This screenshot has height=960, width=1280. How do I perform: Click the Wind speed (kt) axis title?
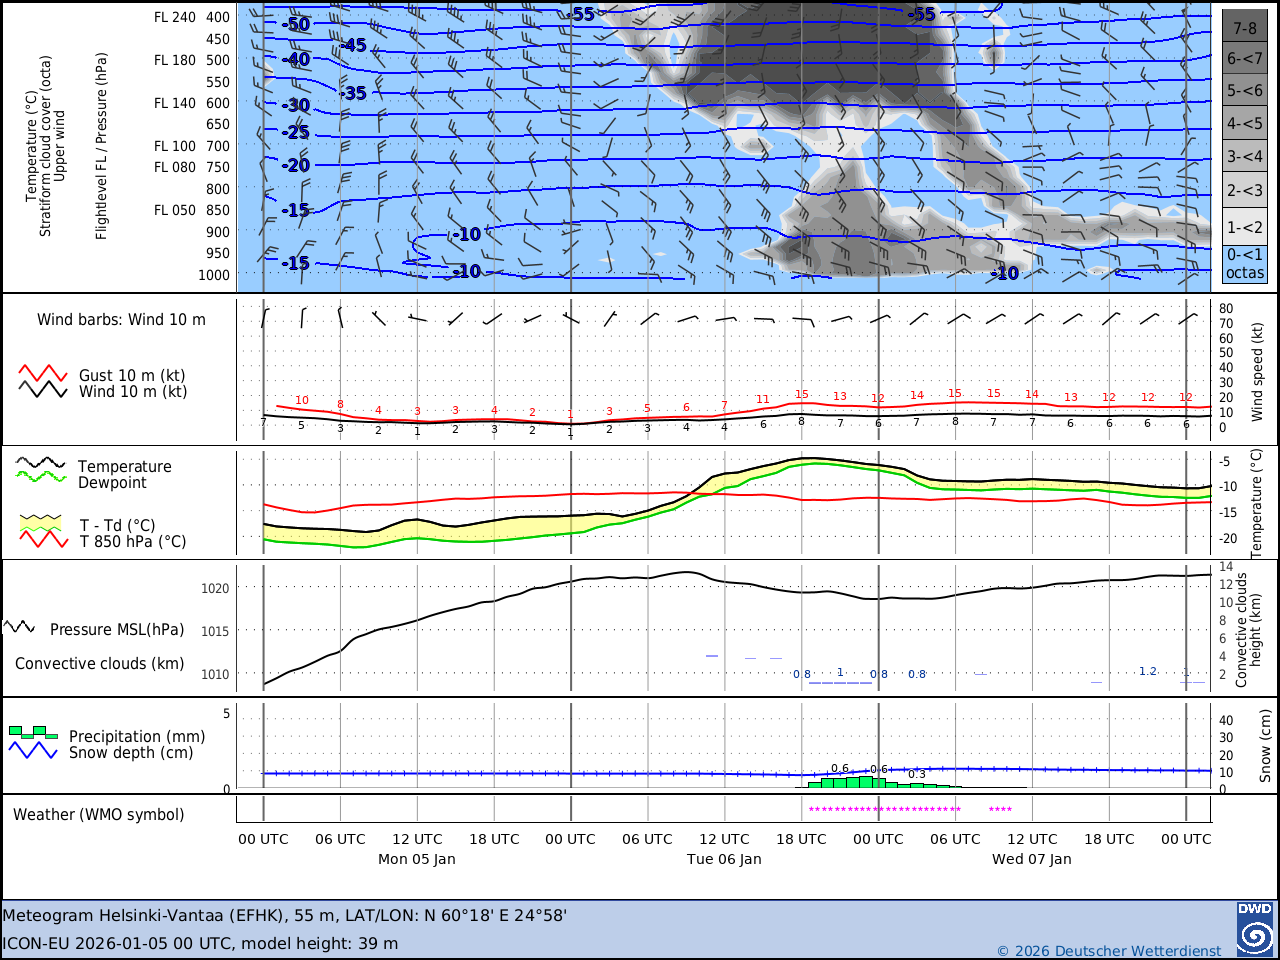1258,372
